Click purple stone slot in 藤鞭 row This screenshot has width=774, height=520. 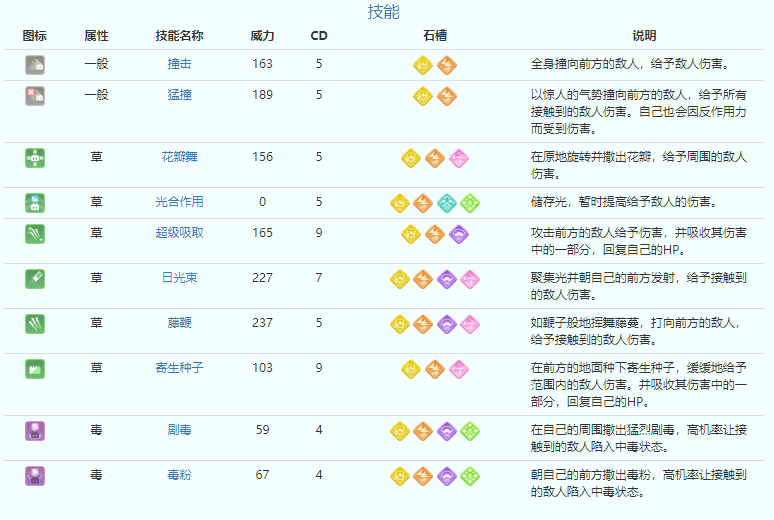[x=447, y=324]
